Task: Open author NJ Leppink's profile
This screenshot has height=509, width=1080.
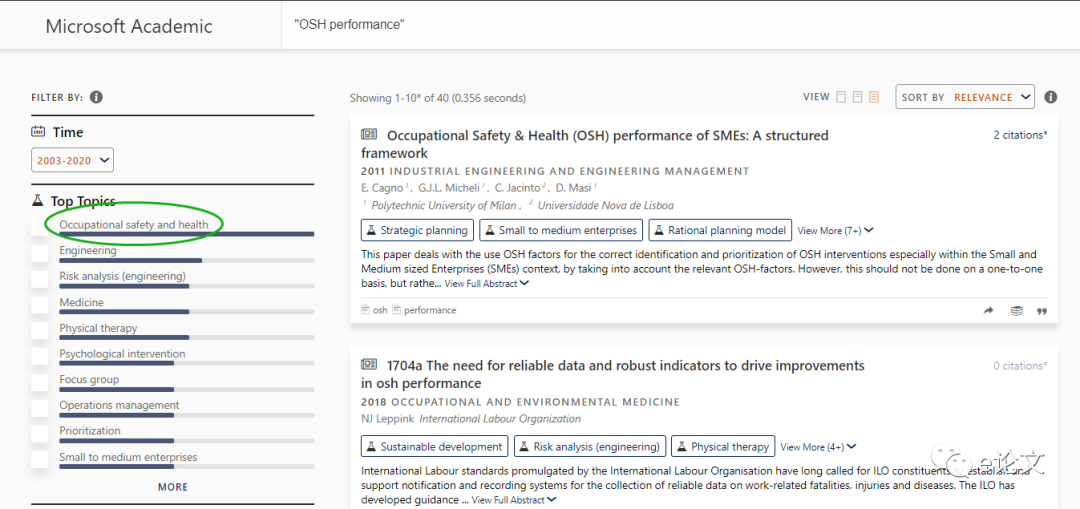Action: tap(388, 419)
